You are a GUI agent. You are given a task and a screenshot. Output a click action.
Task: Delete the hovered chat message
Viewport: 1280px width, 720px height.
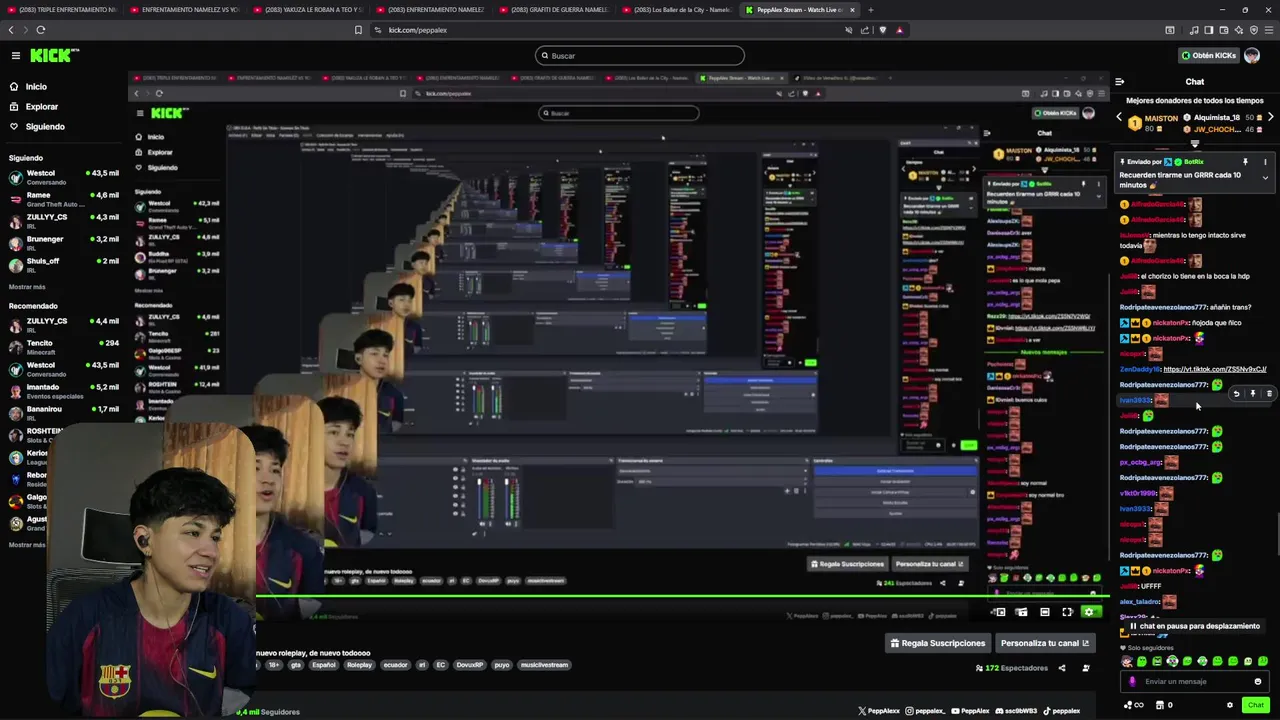pyautogui.click(x=1269, y=394)
